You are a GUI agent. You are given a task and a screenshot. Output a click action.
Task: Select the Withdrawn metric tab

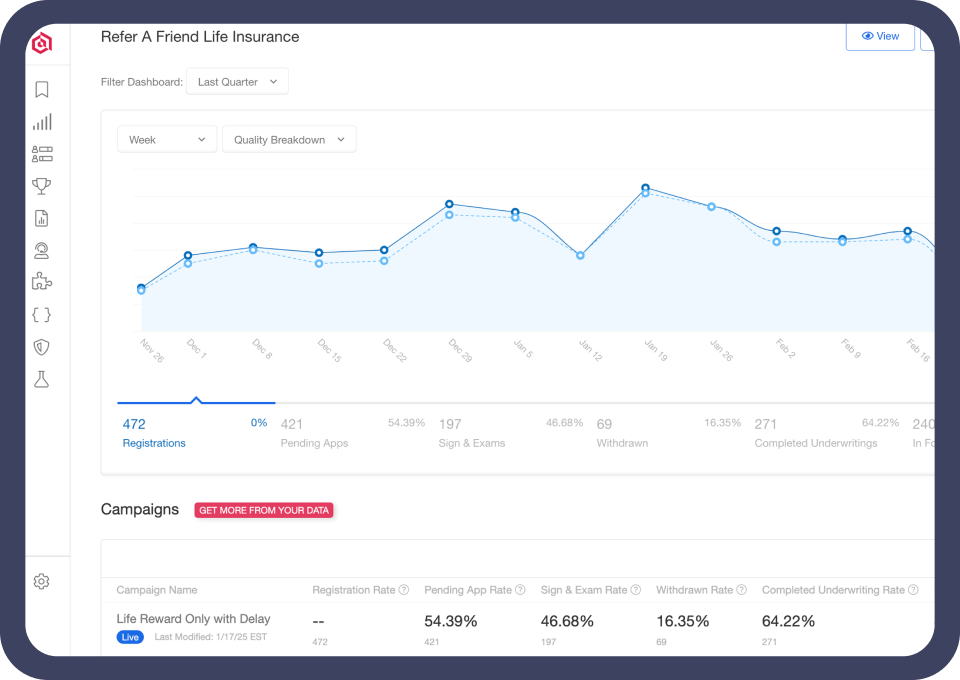[669, 433]
